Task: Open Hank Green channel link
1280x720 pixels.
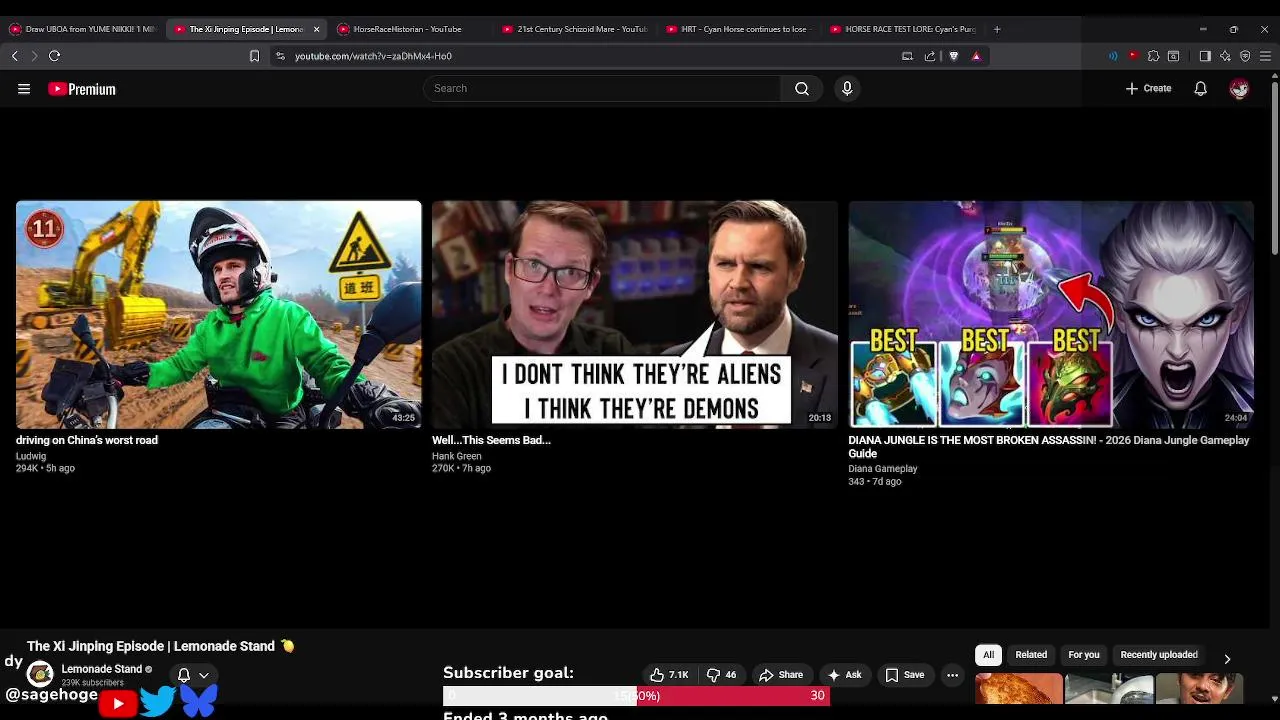Action: click(456, 456)
